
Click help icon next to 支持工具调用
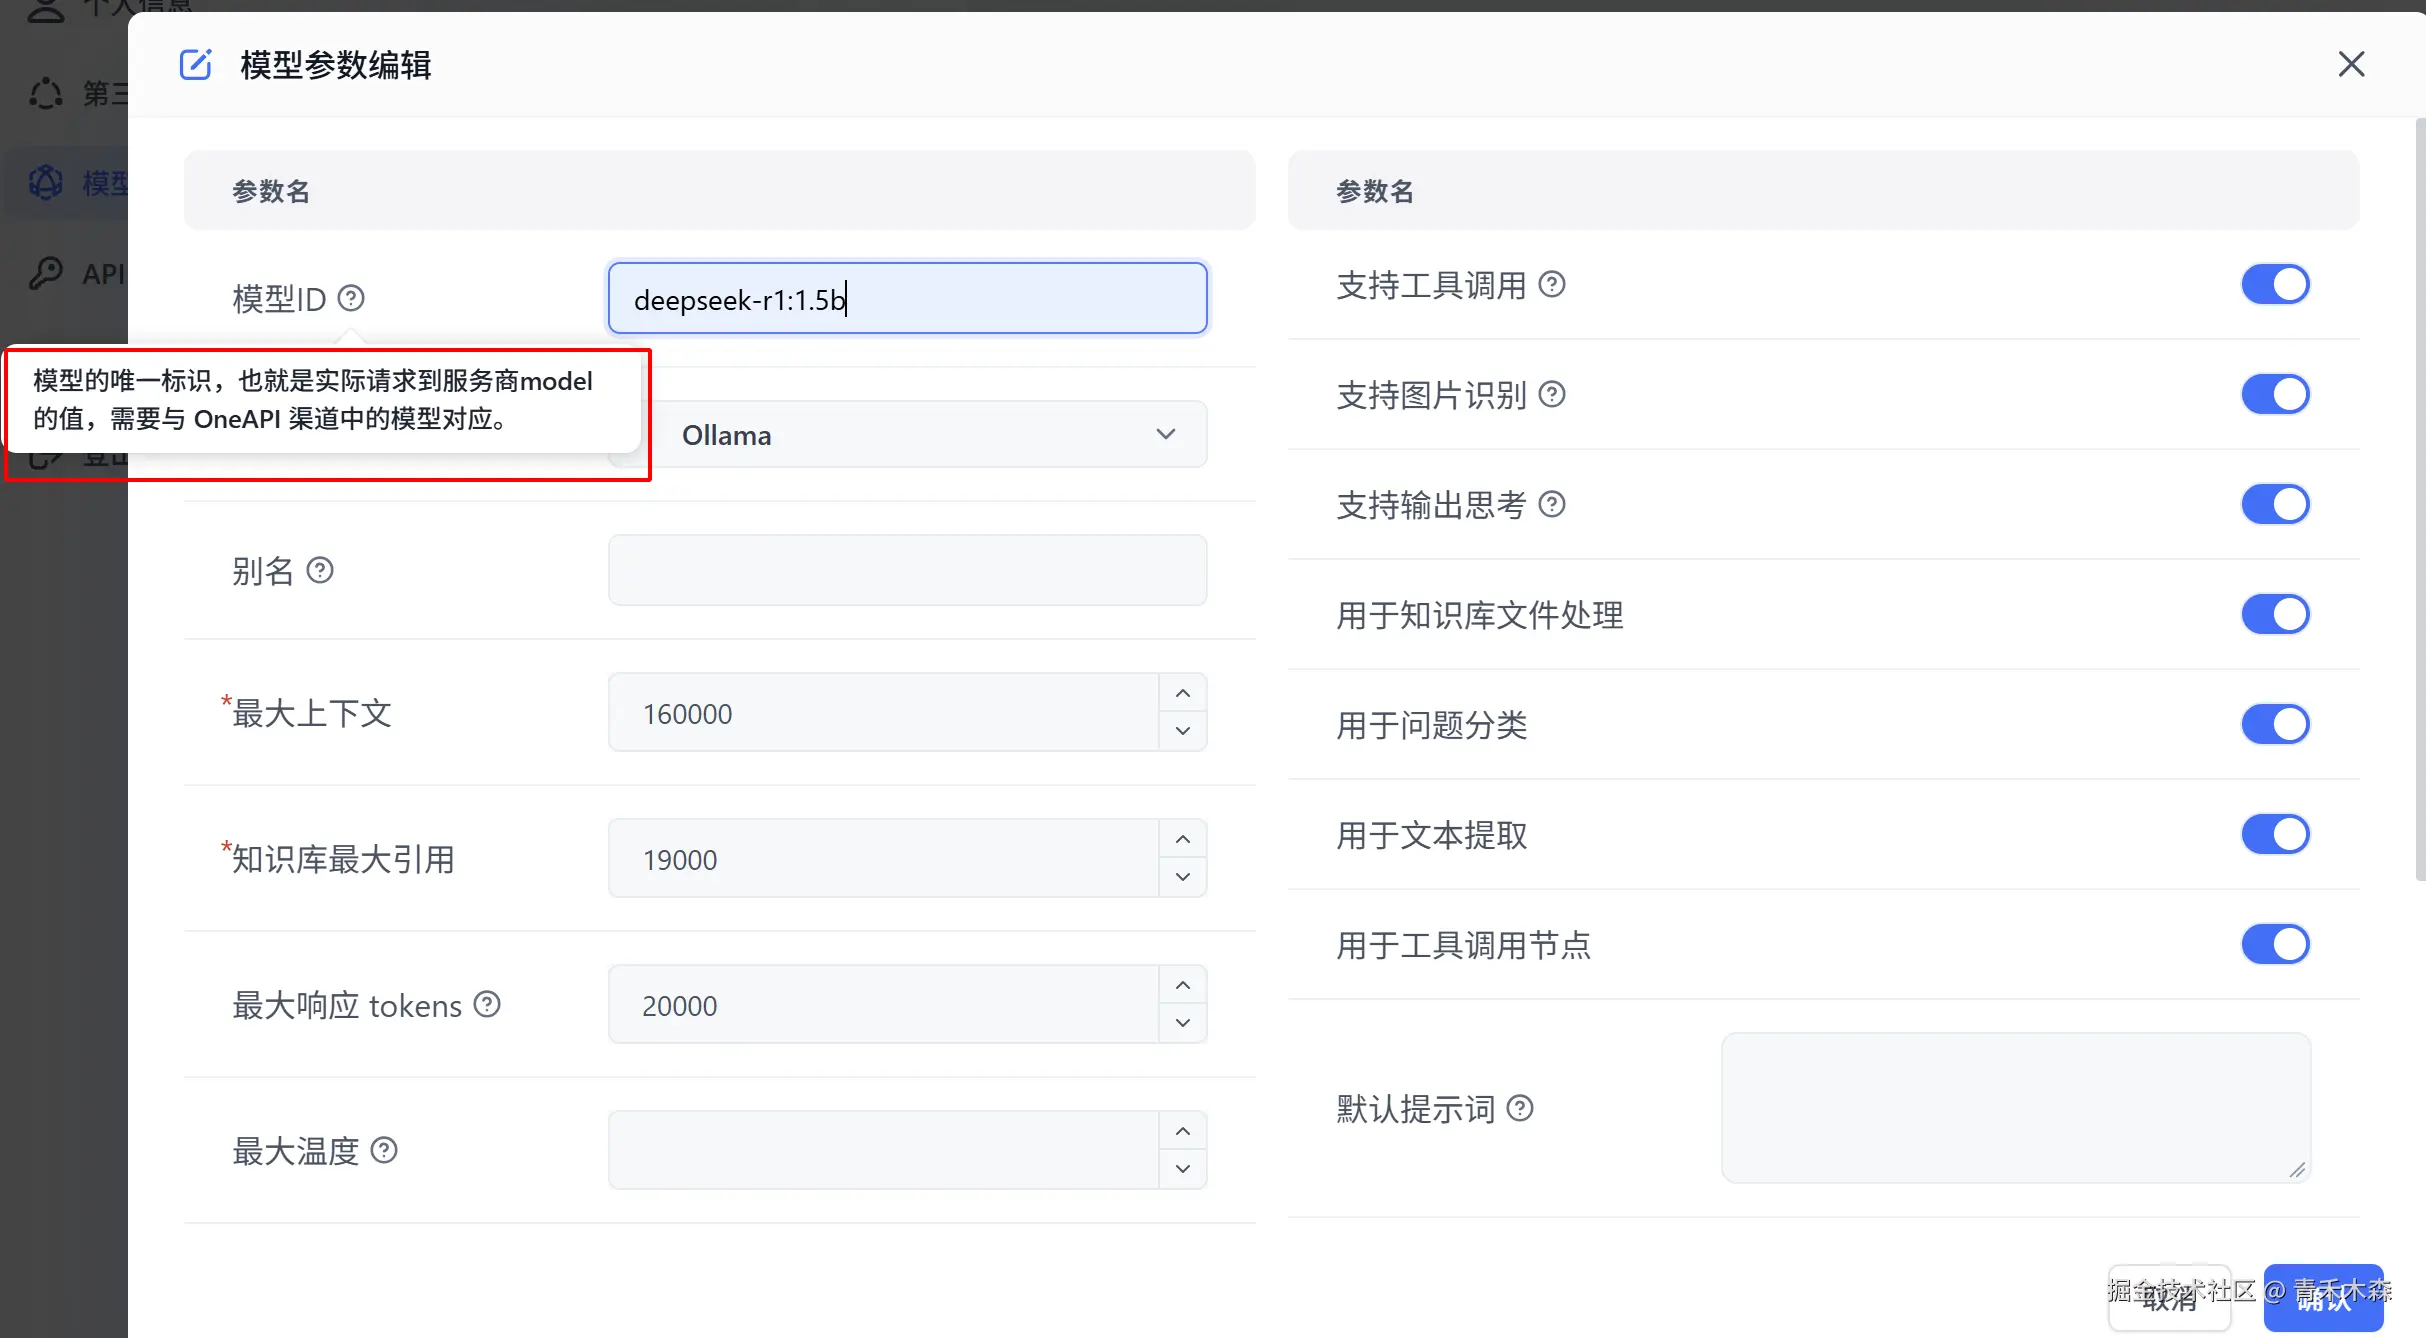pos(1552,285)
